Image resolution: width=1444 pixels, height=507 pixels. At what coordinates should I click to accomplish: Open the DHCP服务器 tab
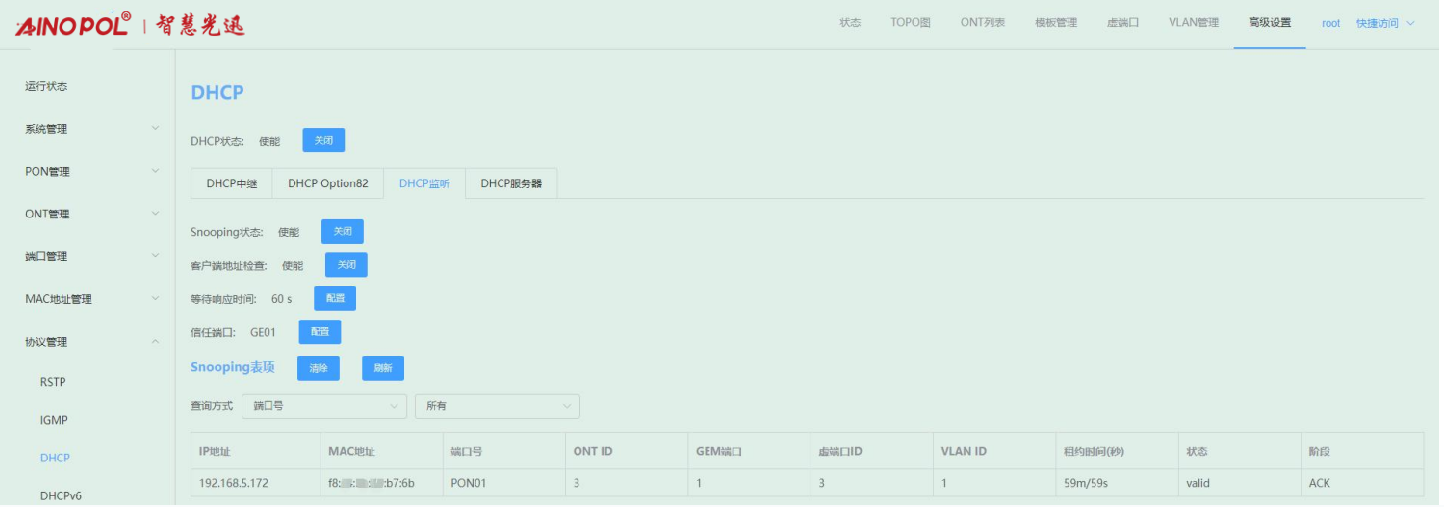pyautogui.click(x=511, y=184)
